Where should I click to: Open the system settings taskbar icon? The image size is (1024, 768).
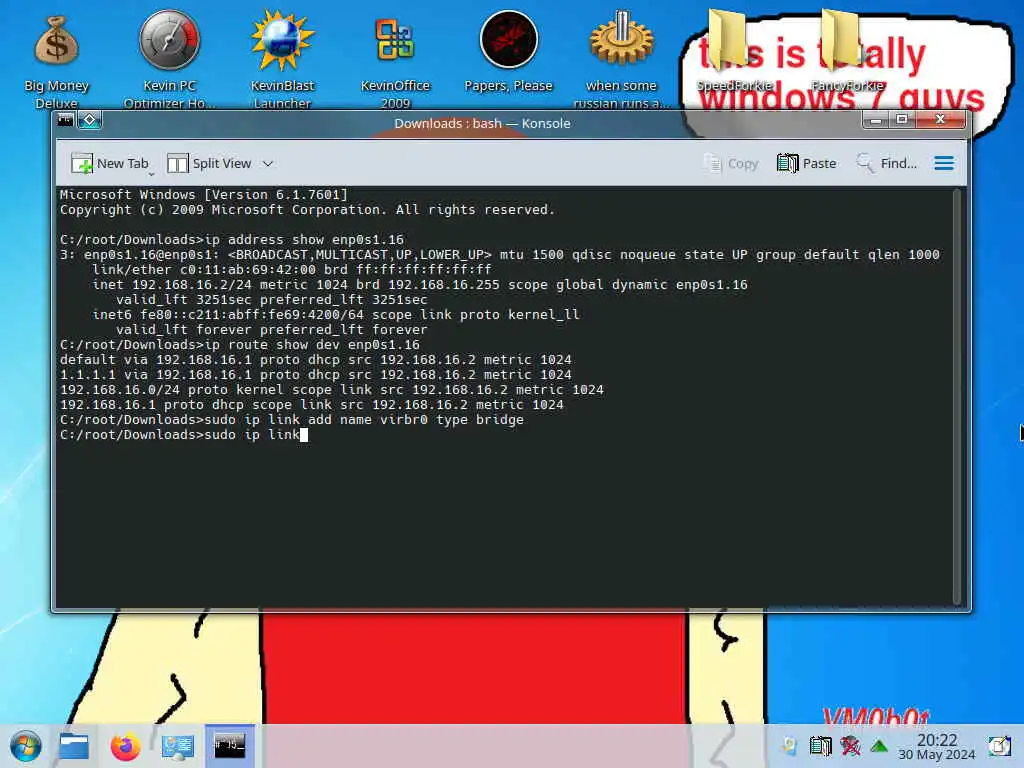(x=178, y=746)
